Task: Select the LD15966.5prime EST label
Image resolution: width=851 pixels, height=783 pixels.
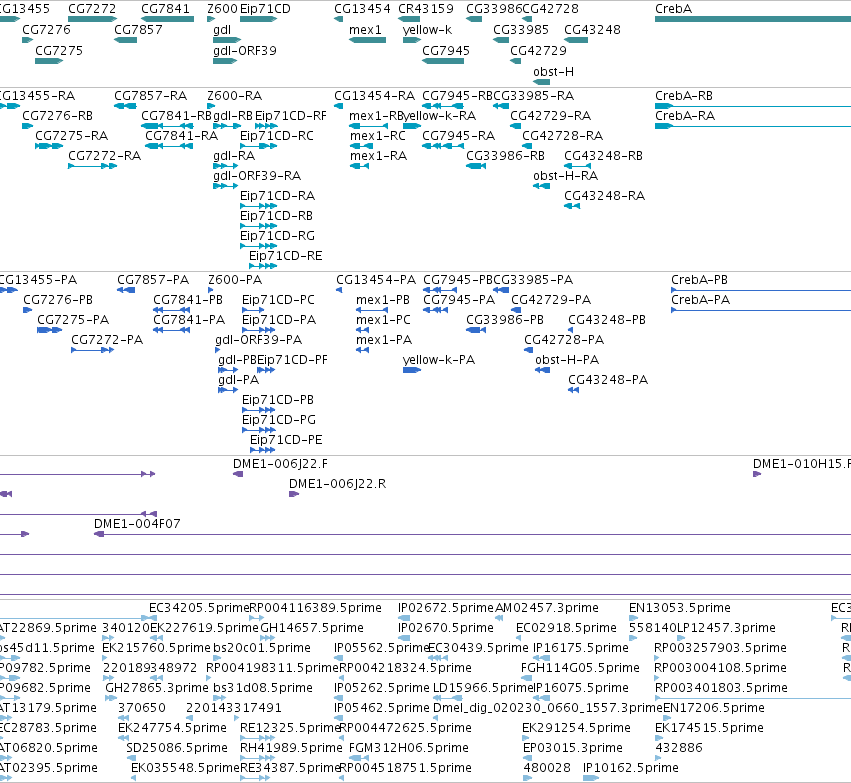Action: [x=484, y=688]
